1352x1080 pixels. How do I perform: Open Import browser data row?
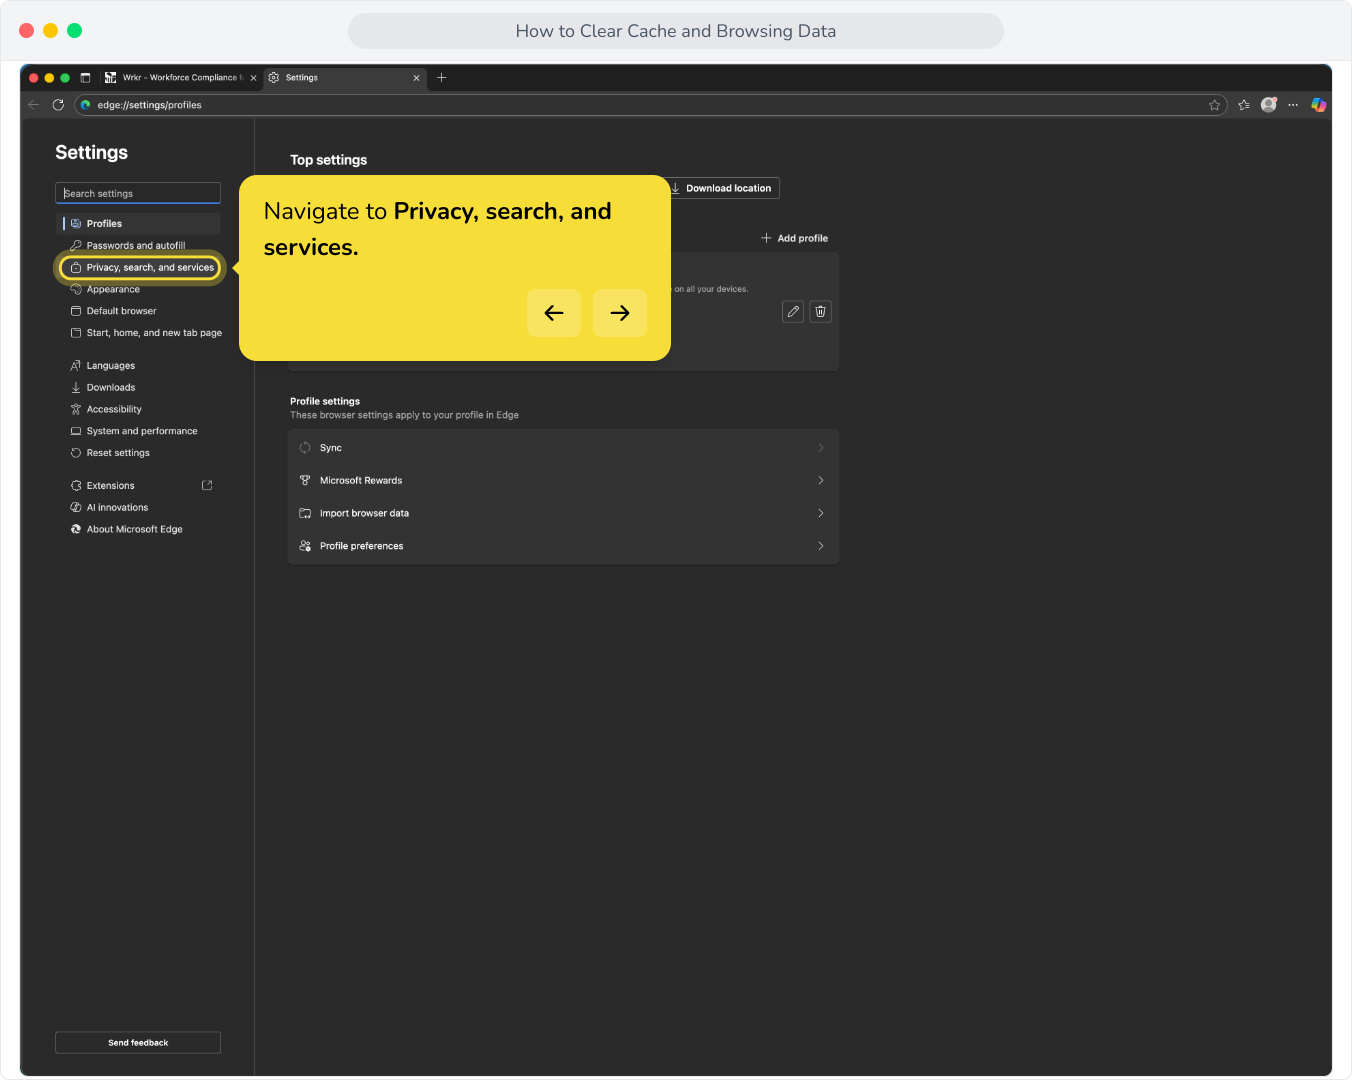coord(563,514)
